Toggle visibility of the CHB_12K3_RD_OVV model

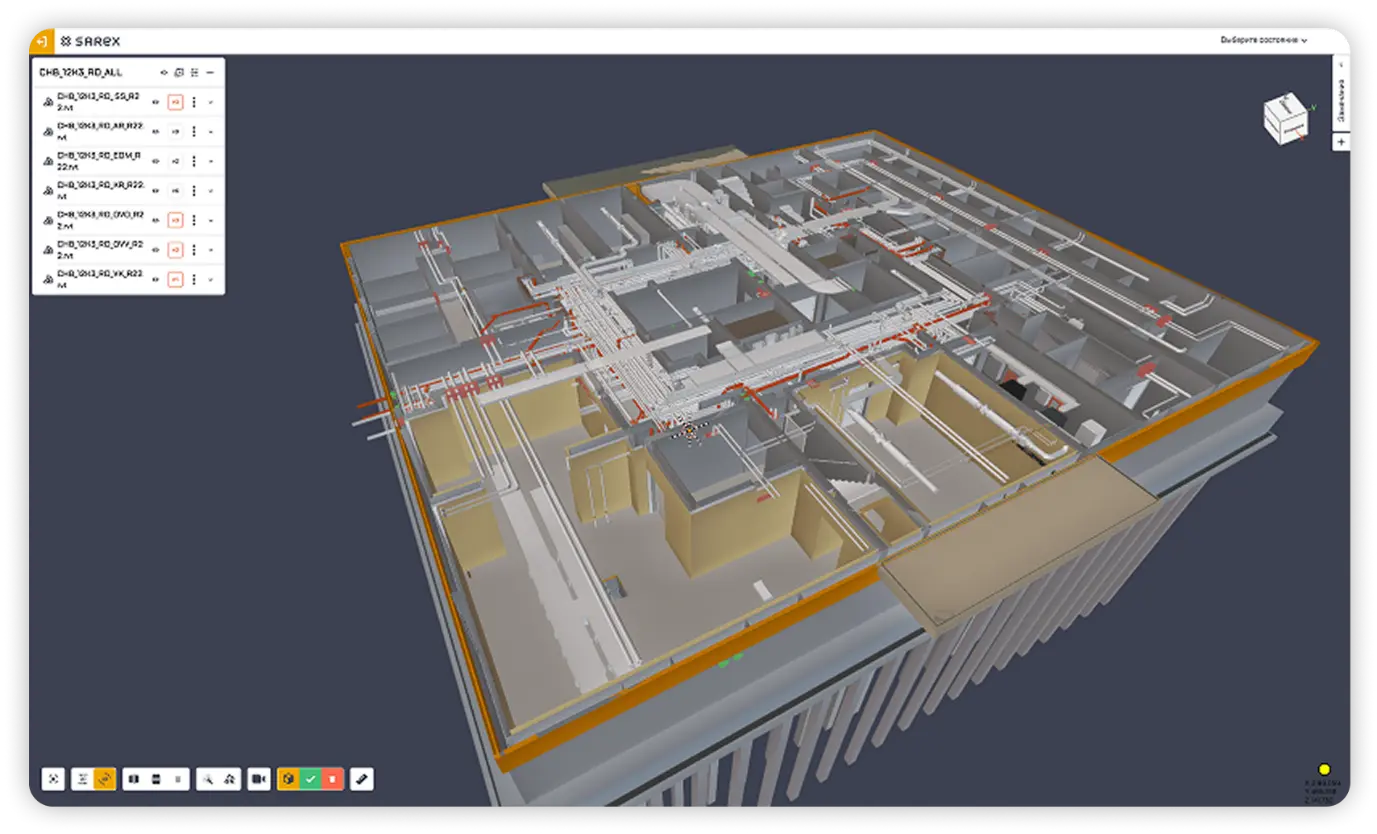155,249
